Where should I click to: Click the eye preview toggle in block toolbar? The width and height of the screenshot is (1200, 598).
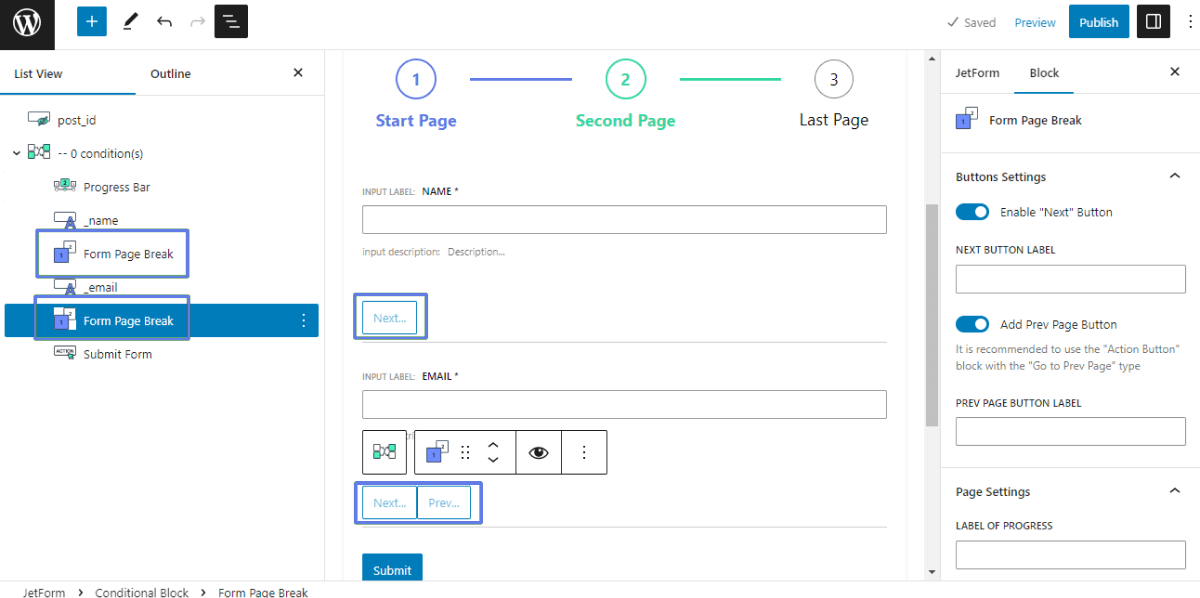pyautogui.click(x=538, y=452)
